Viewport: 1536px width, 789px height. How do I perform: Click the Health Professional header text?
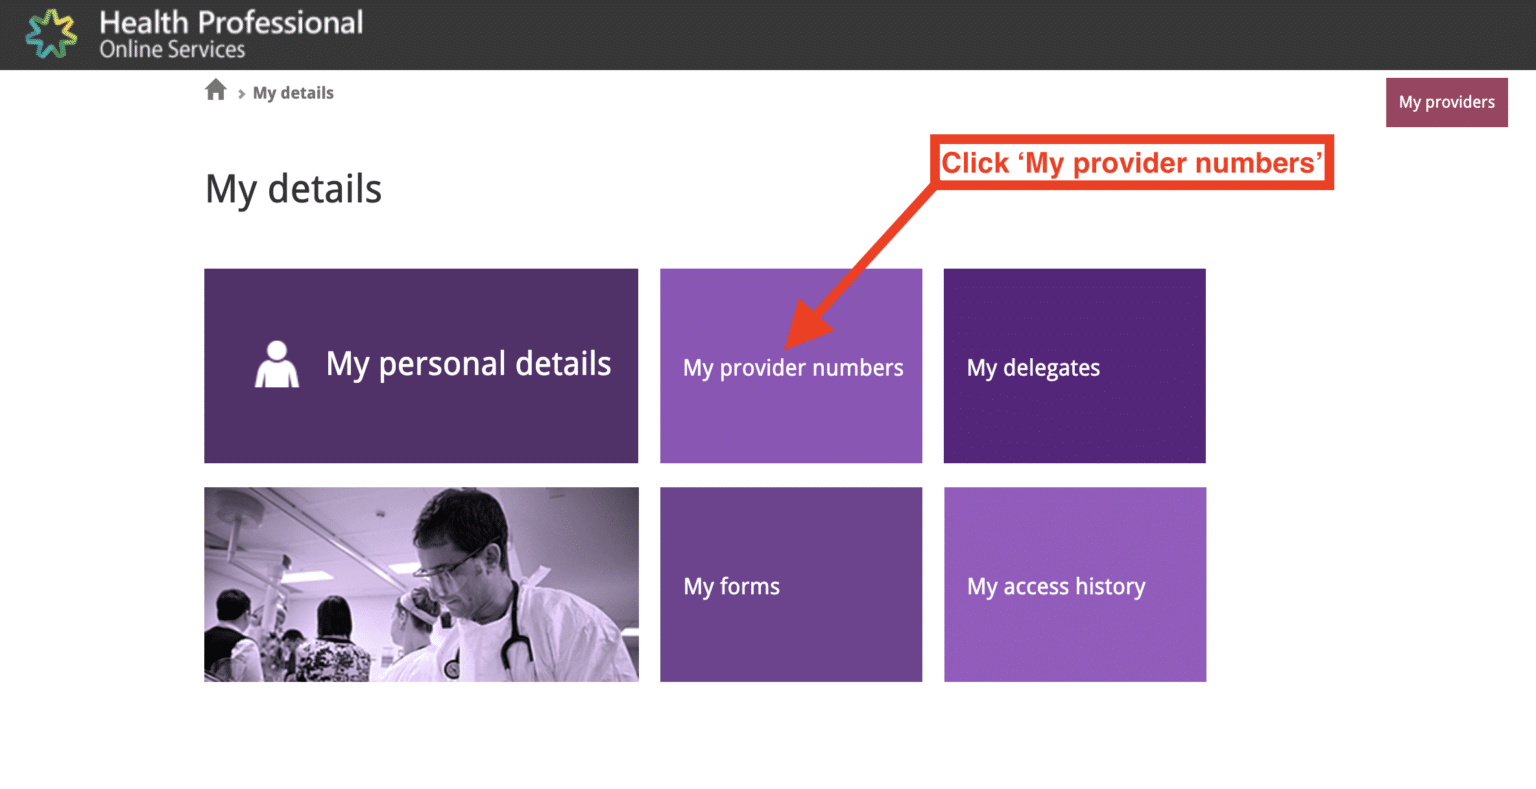[232, 23]
